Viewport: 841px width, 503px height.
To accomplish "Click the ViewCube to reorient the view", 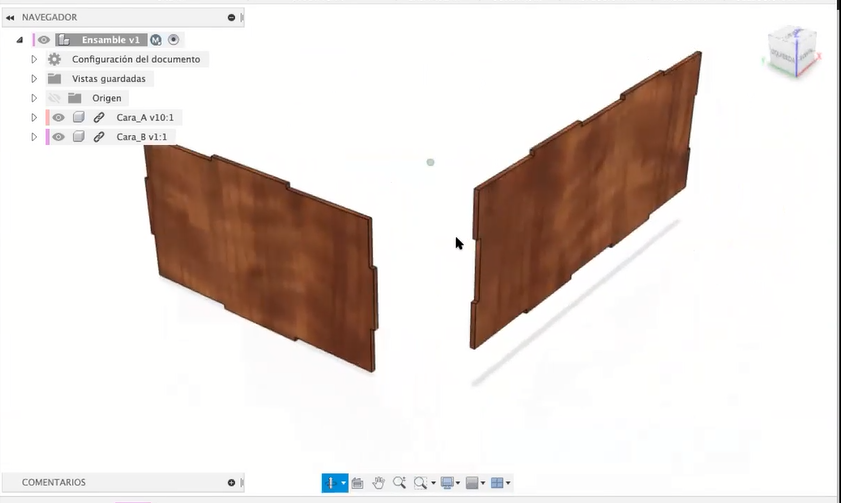I will pyautogui.click(x=792, y=52).
